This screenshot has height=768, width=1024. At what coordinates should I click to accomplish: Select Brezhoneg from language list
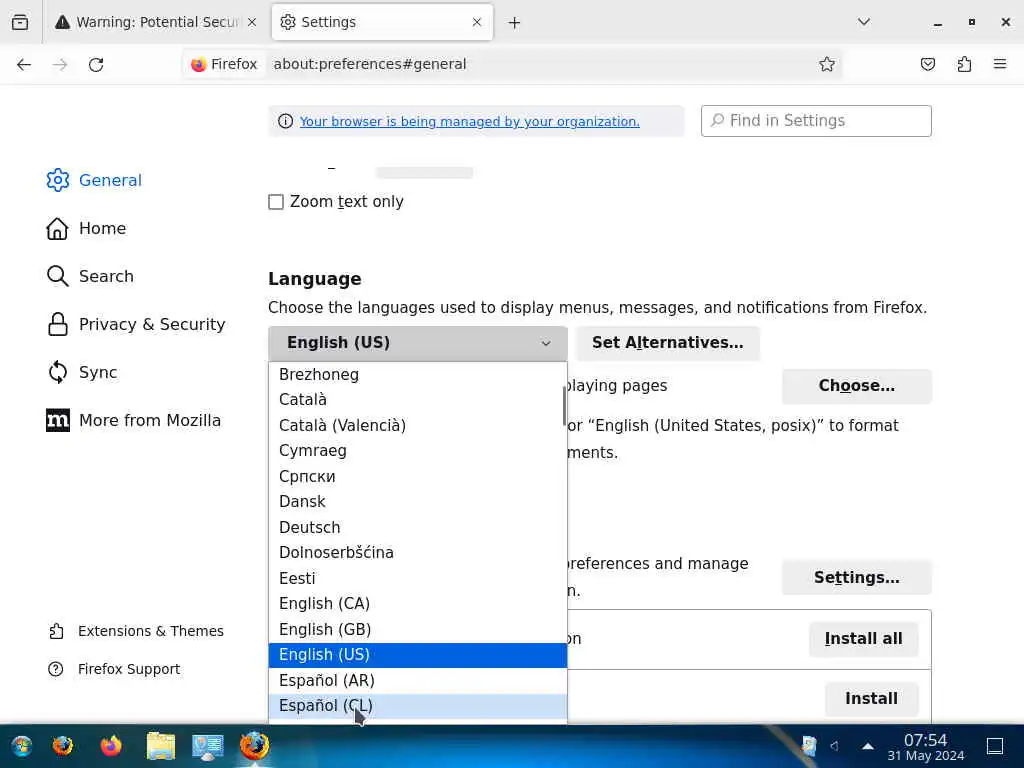[417, 375]
